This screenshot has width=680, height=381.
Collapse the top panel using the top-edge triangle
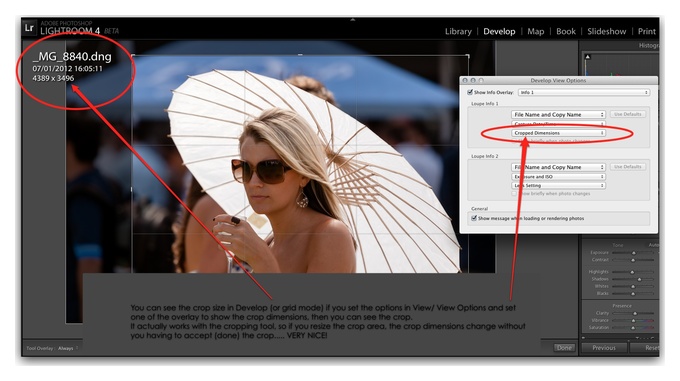(x=353, y=20)
